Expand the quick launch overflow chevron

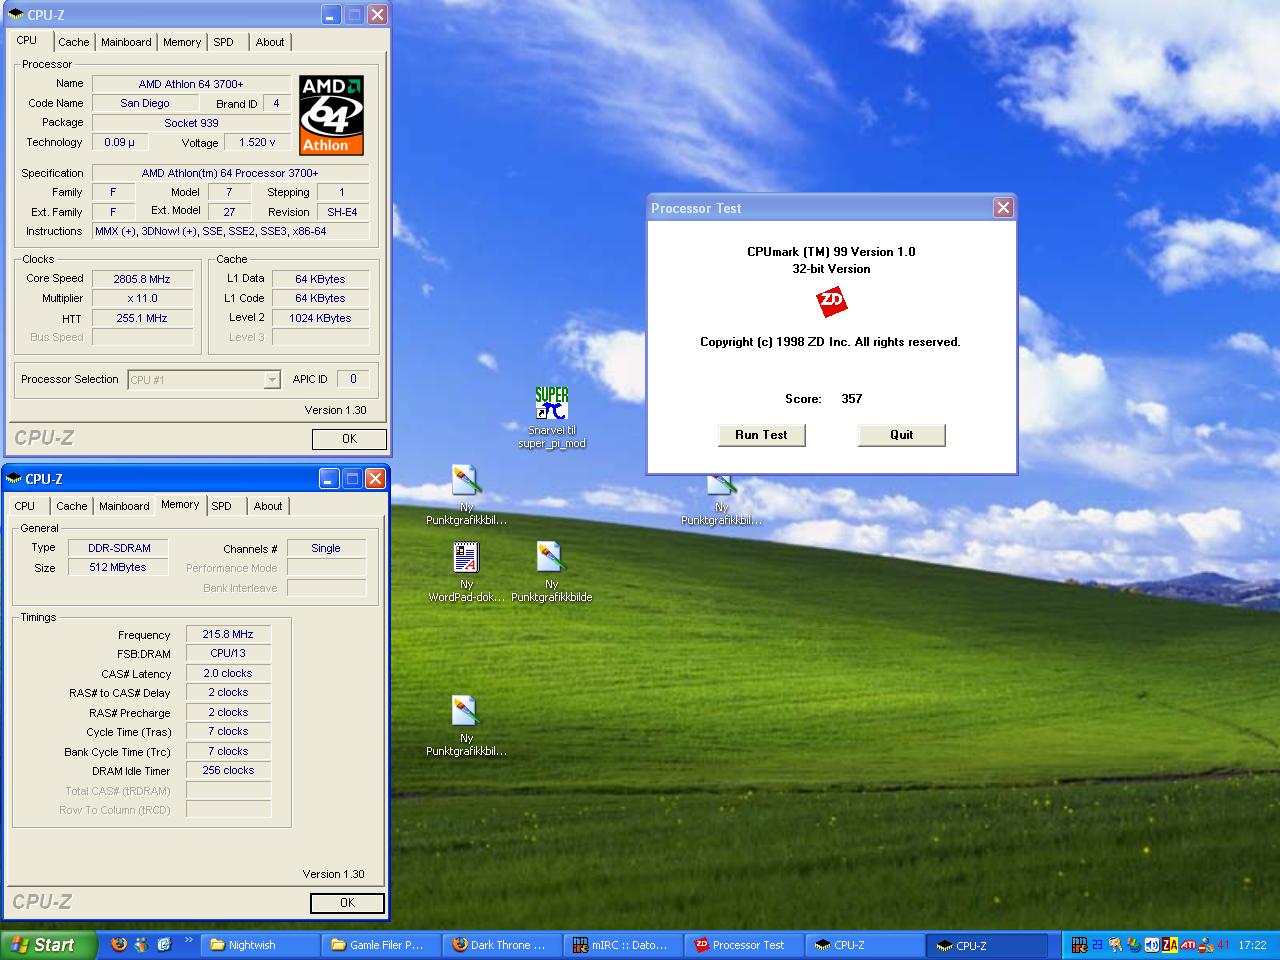188,940
